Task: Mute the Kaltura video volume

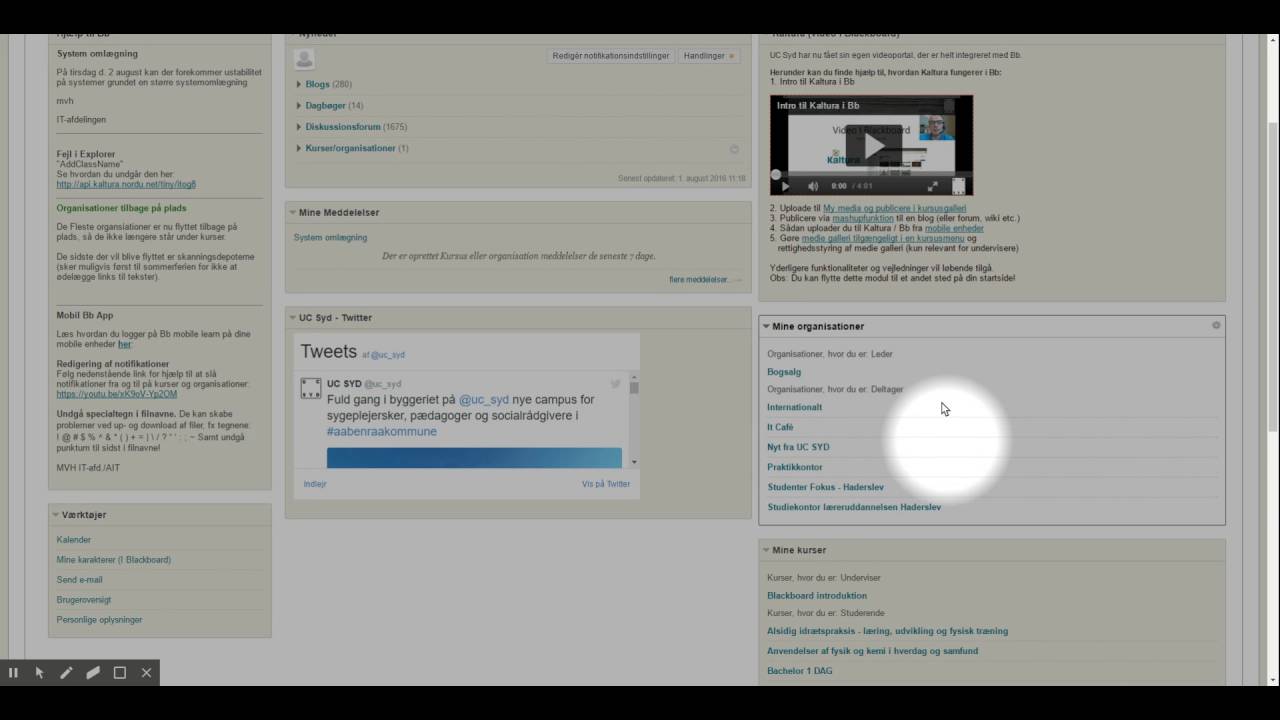Action: (812, 186)
